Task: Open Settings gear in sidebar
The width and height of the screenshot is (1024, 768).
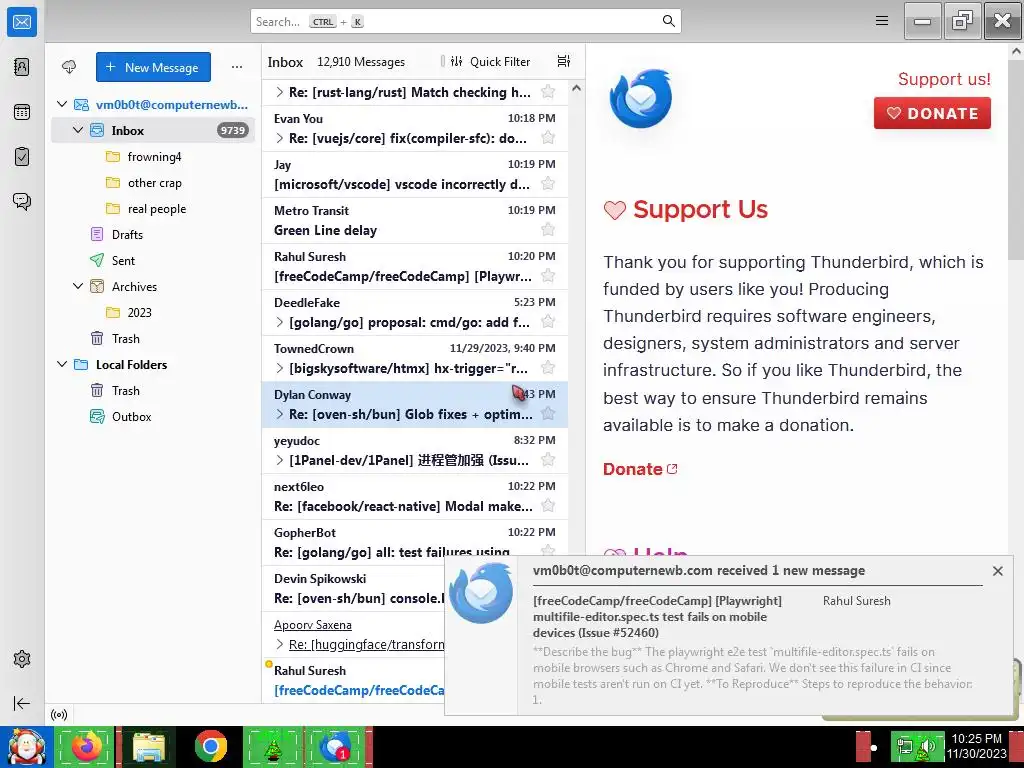Action: point(22,659)
